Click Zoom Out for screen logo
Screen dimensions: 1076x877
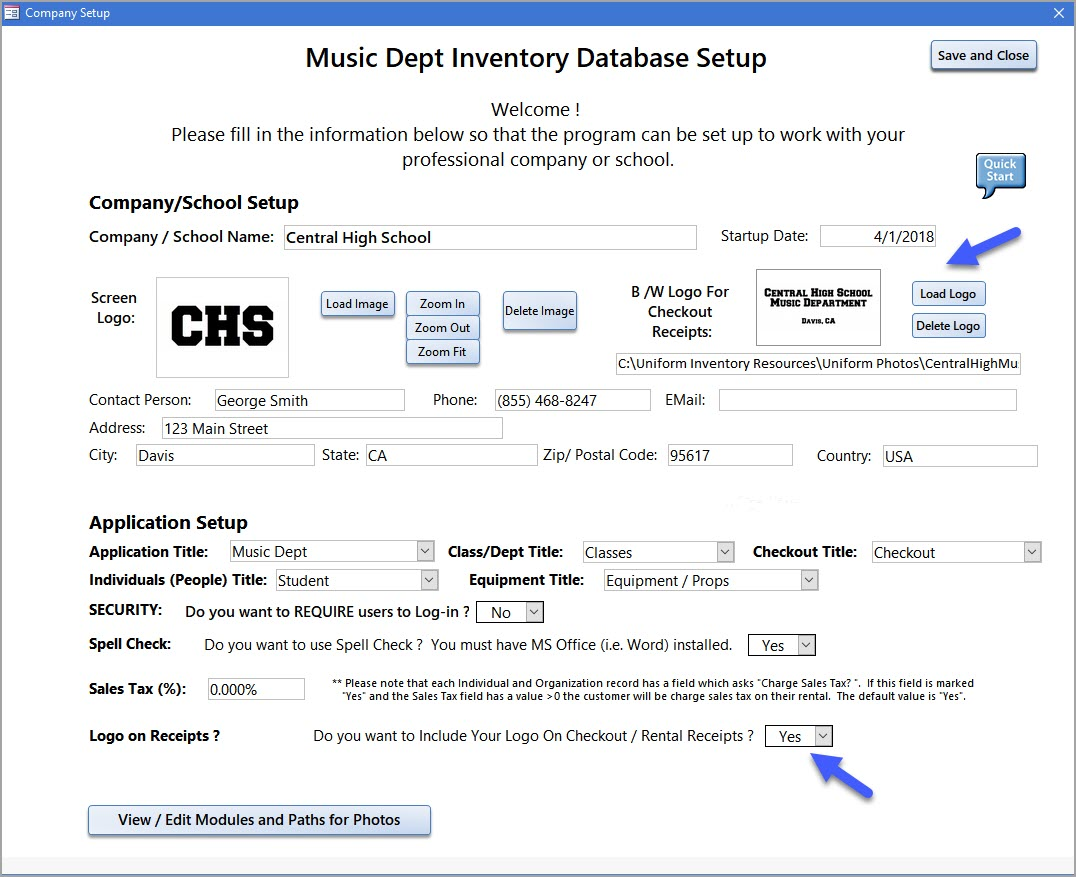(x=442, y=328)
